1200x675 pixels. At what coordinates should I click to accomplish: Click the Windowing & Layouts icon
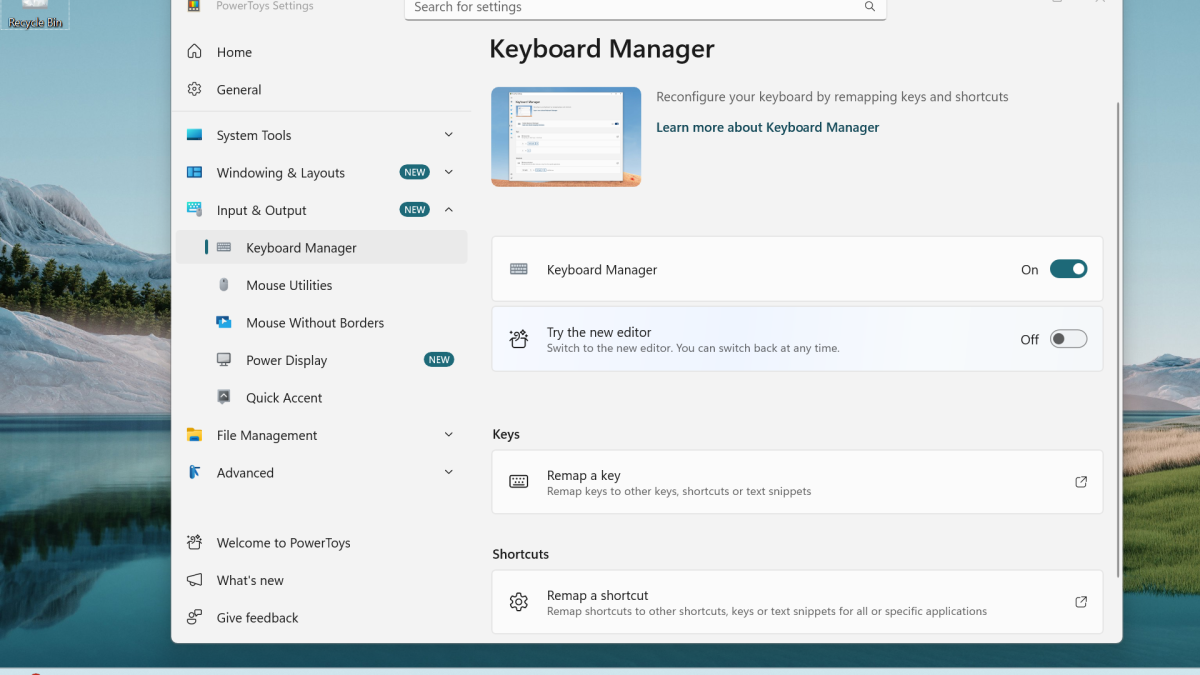coord(194,172)
